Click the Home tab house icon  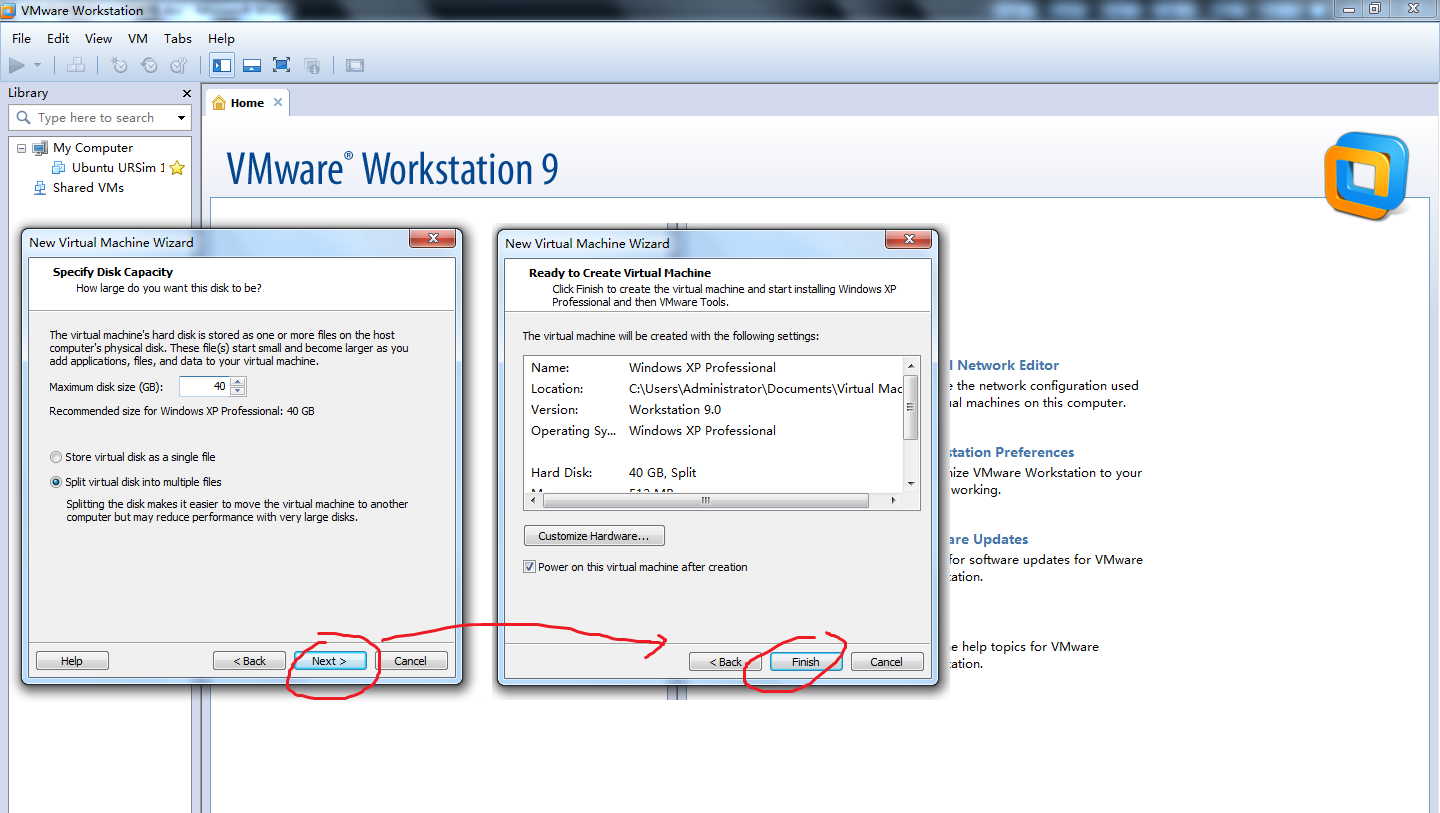(219, 103)
